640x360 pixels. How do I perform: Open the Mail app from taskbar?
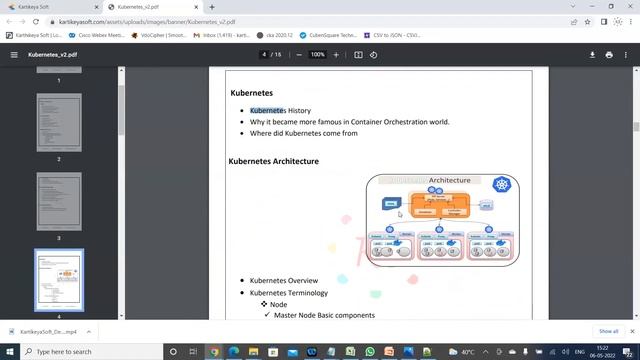coord(293,352)
